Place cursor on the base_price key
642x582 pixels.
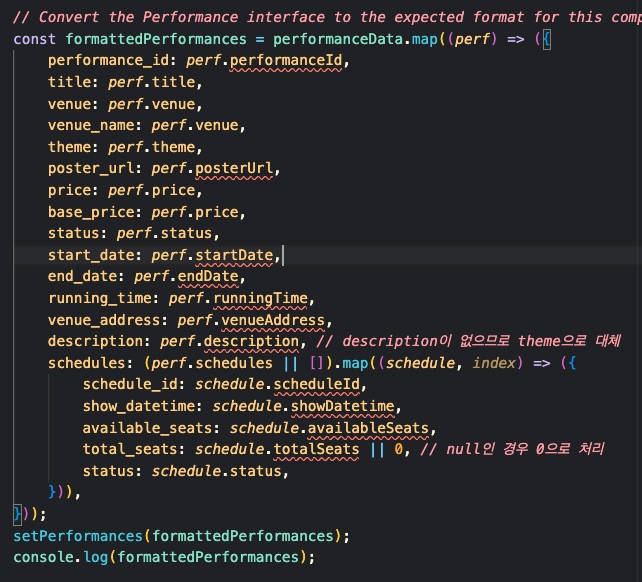coord(95,212)
